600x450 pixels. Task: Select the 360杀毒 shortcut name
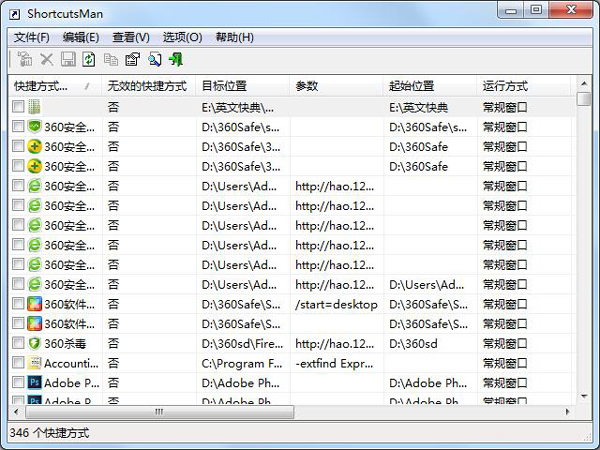pyautogui.click(x=65, y=344)
